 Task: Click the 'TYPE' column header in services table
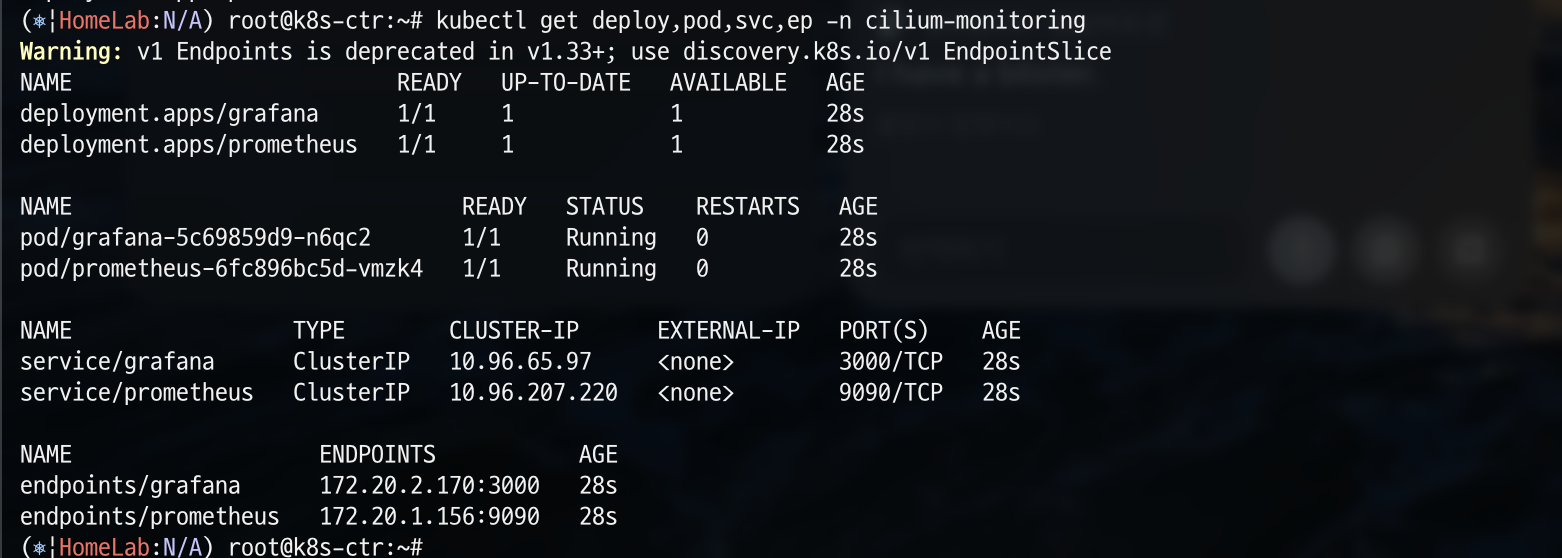pyautogui.click(x=319, y=330)
